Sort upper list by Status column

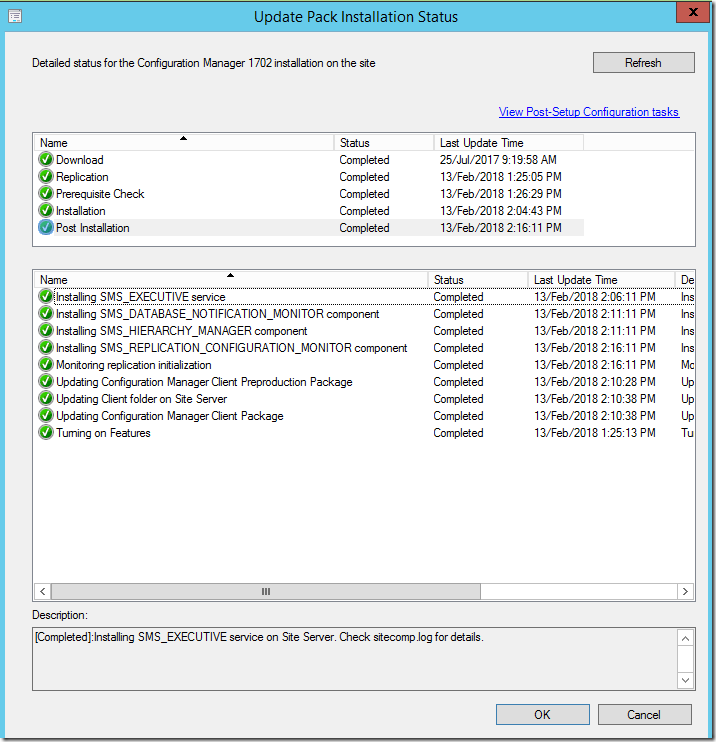coord(384,142)
